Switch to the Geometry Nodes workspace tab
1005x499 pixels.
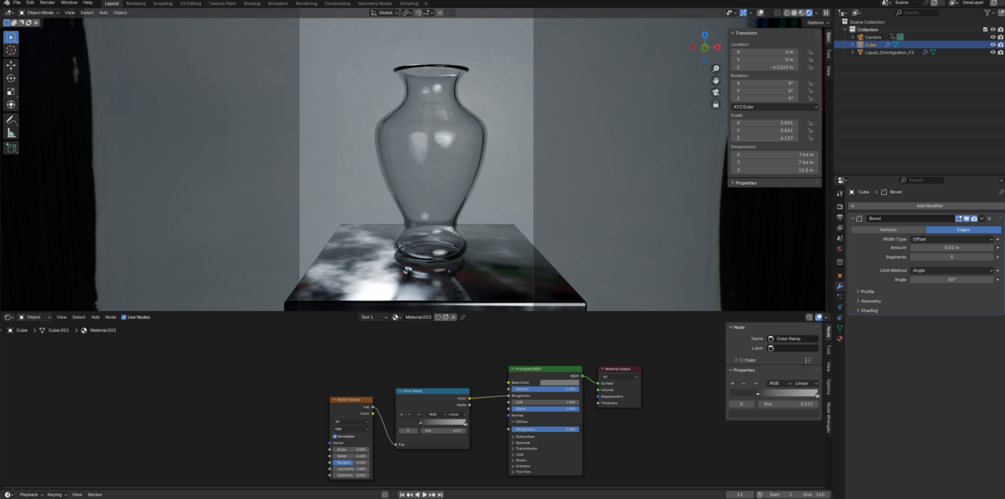[x=375, y=3]
